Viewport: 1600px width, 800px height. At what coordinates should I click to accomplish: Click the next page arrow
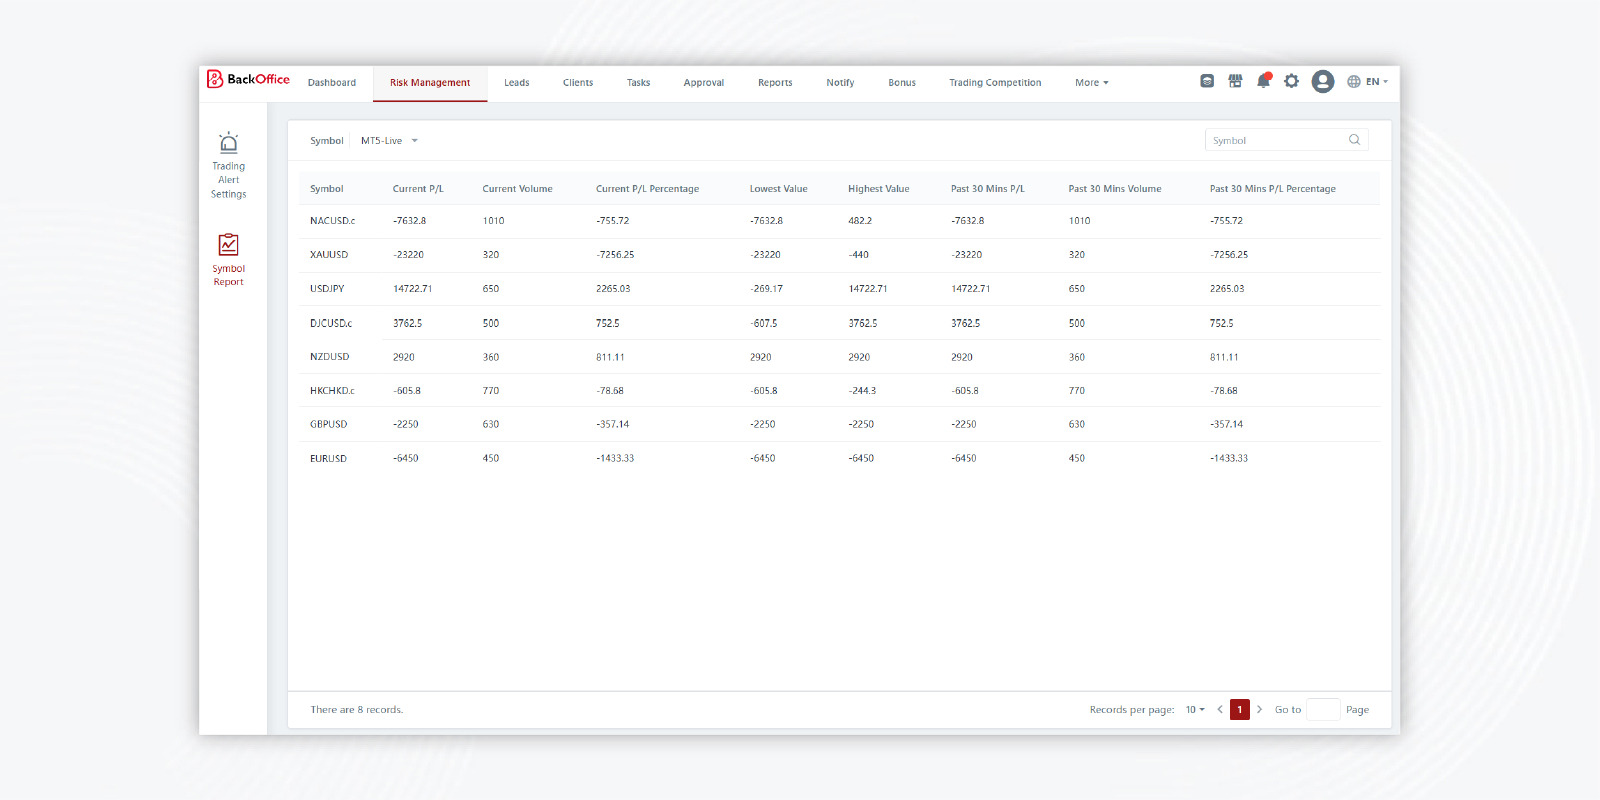click(x=1259, y=710)
